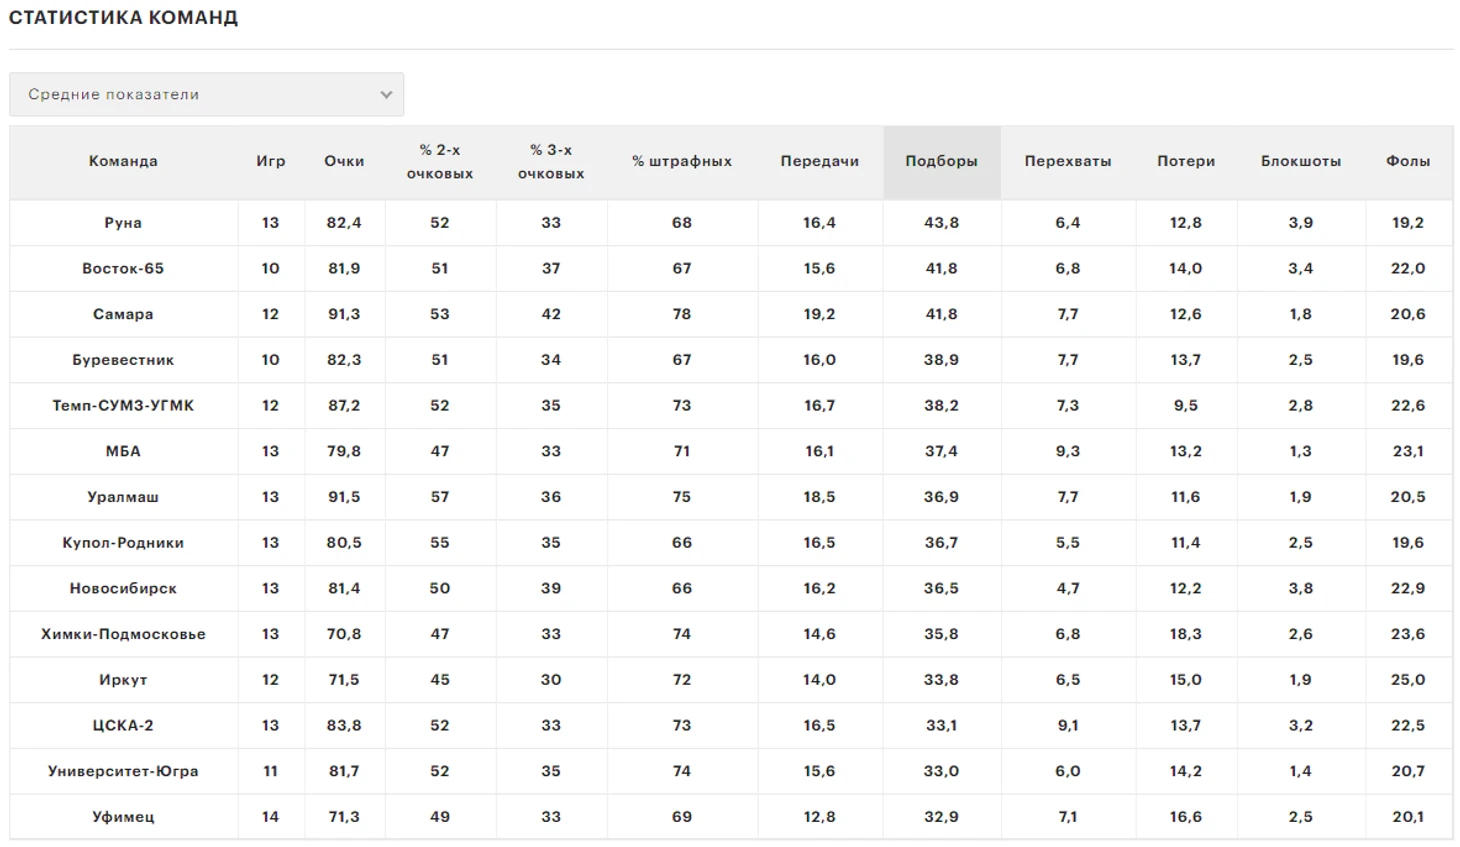Click Уфимец's assists value '12,8'

pos(820,817)
